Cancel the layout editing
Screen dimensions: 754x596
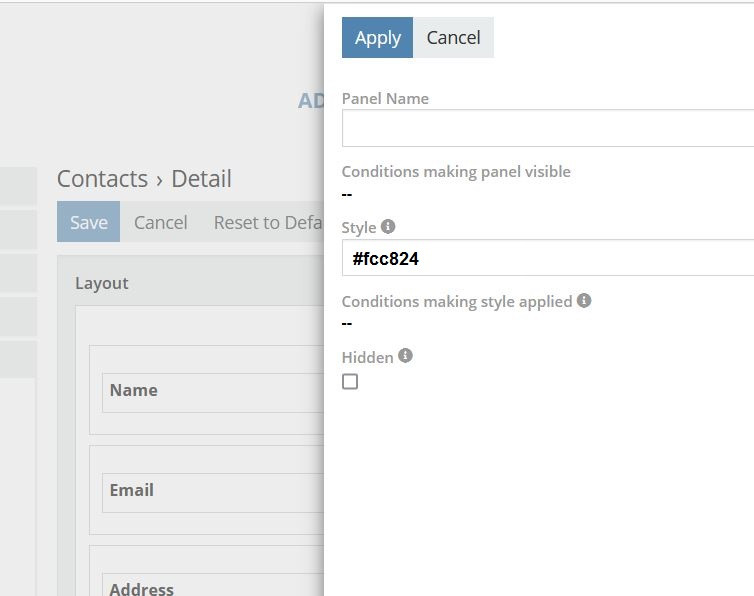tap(160, 222)
